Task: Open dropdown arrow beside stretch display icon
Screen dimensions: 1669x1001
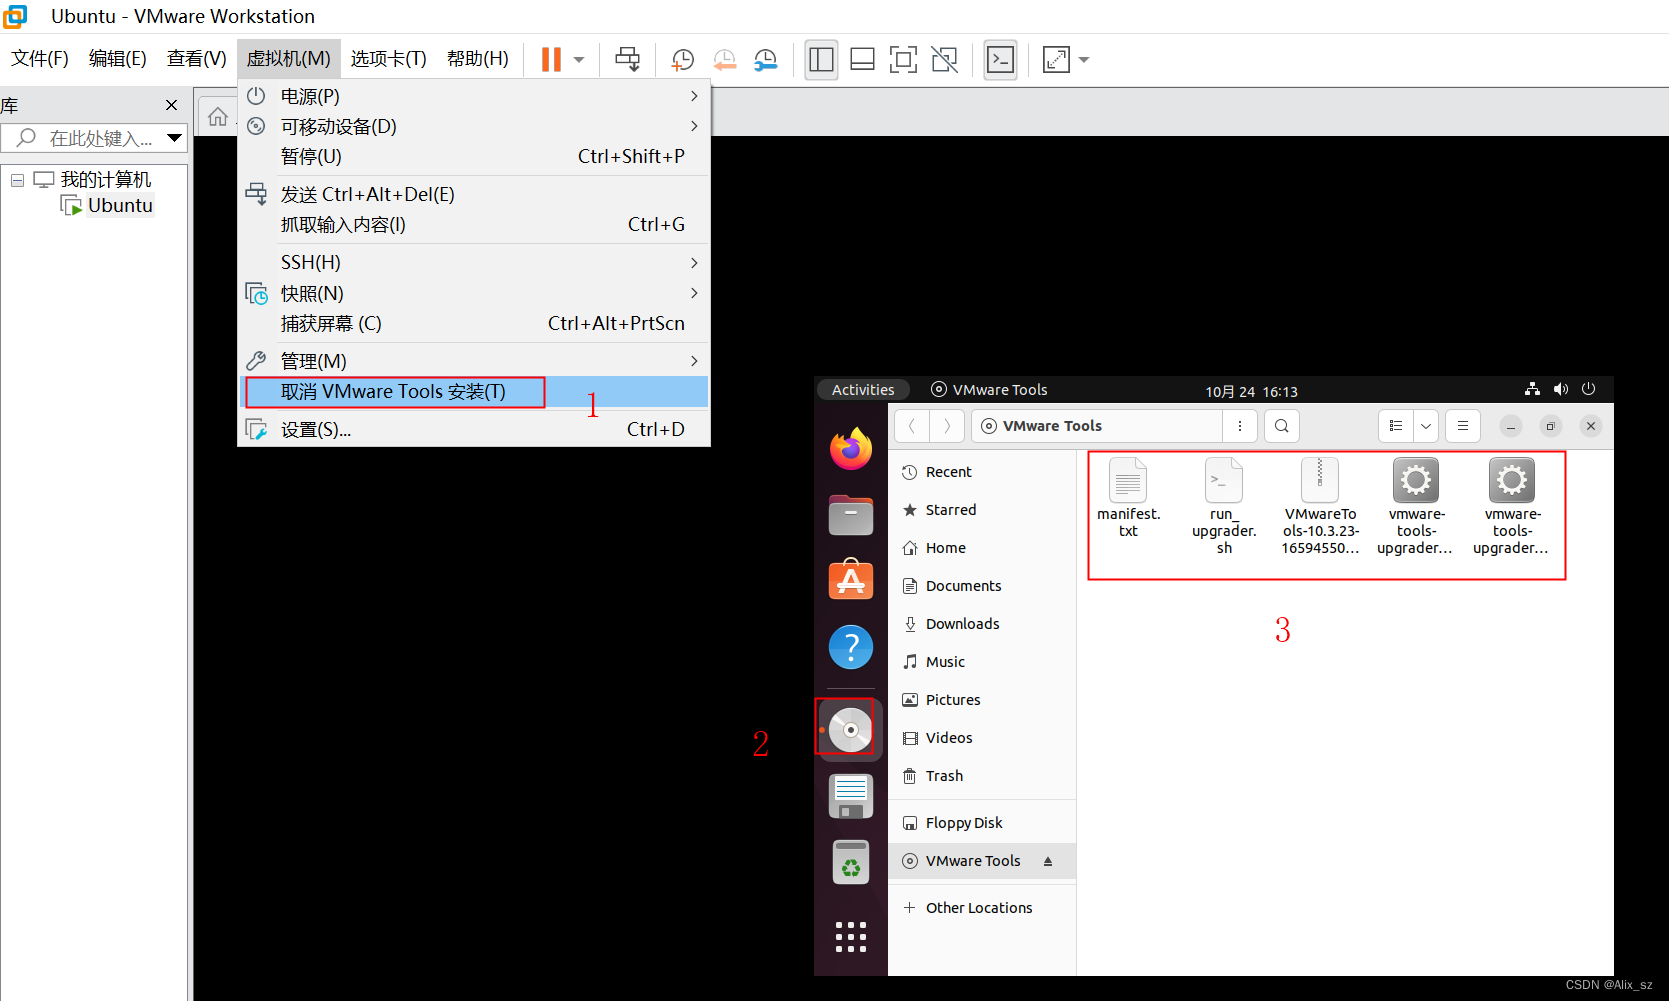Action: coord(1084,60)
